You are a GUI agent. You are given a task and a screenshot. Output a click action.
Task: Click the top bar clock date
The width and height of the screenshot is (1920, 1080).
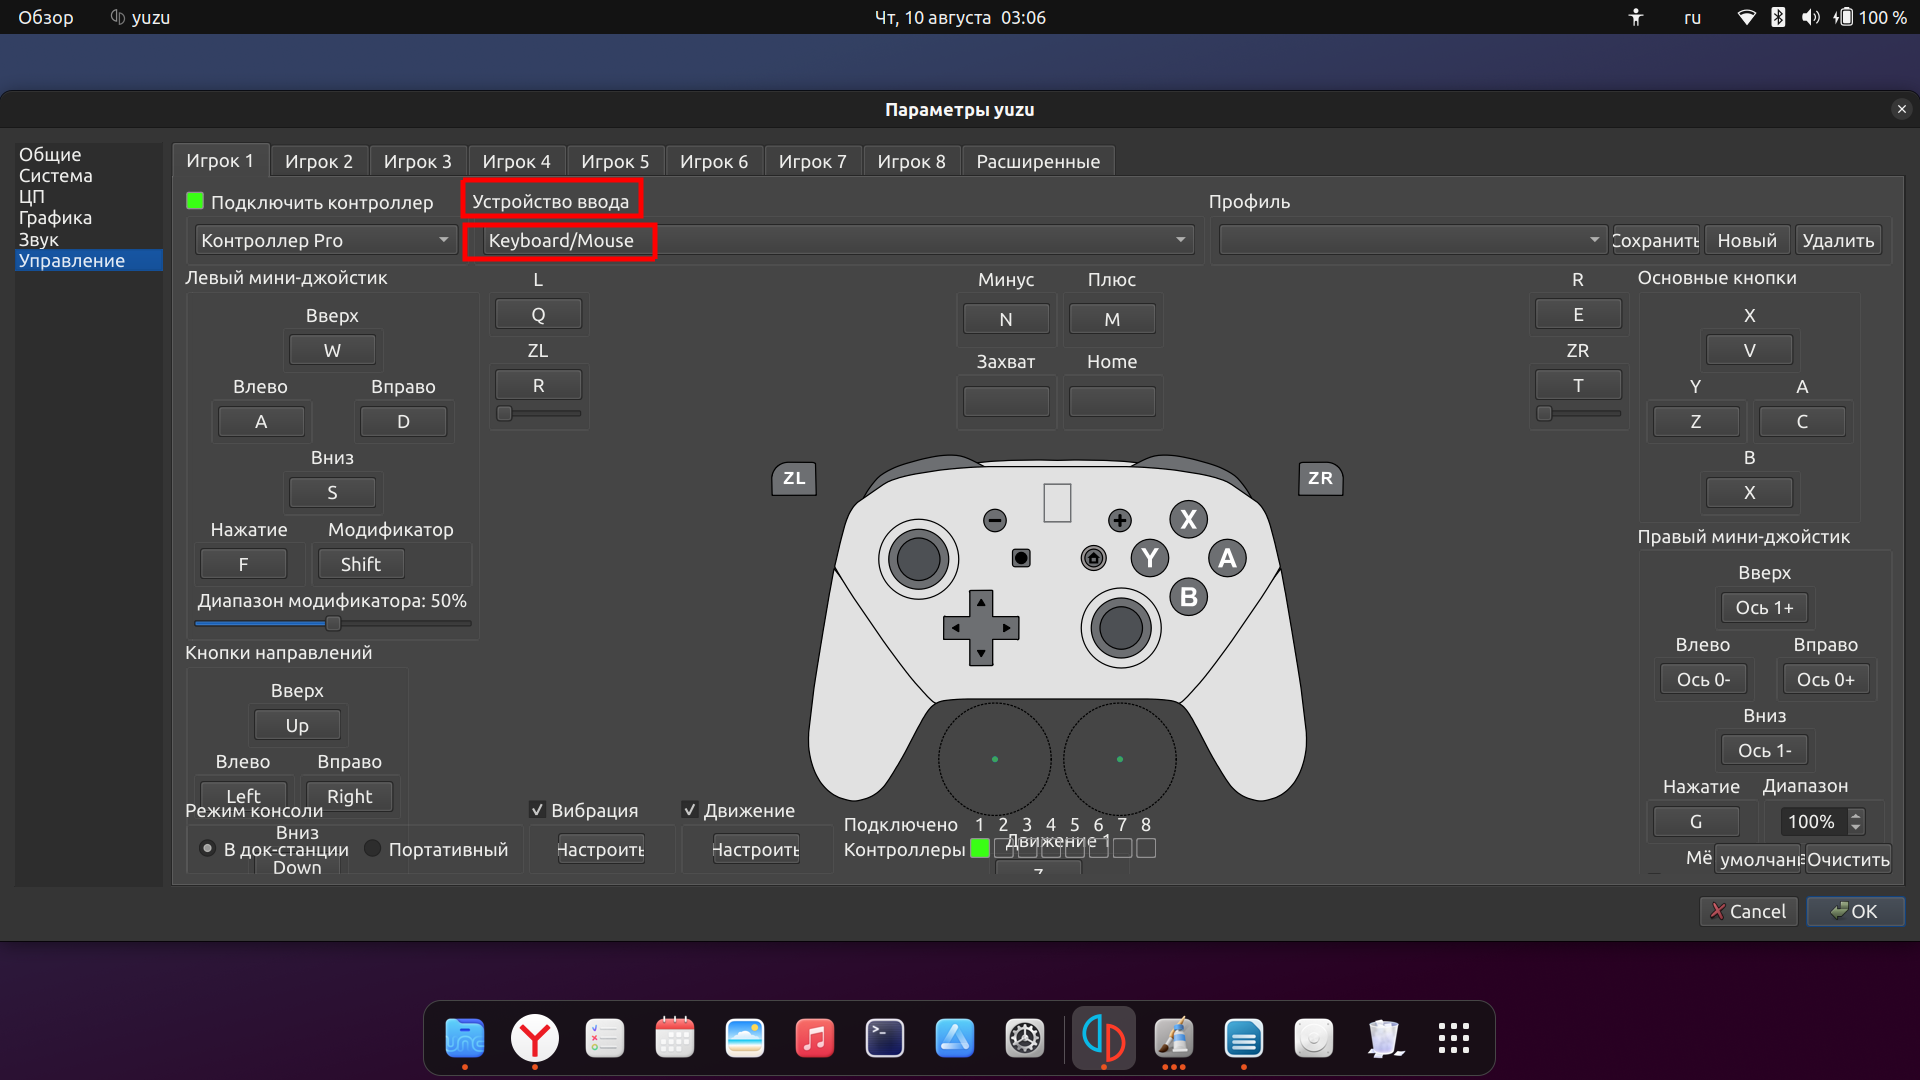coord(960,17)
